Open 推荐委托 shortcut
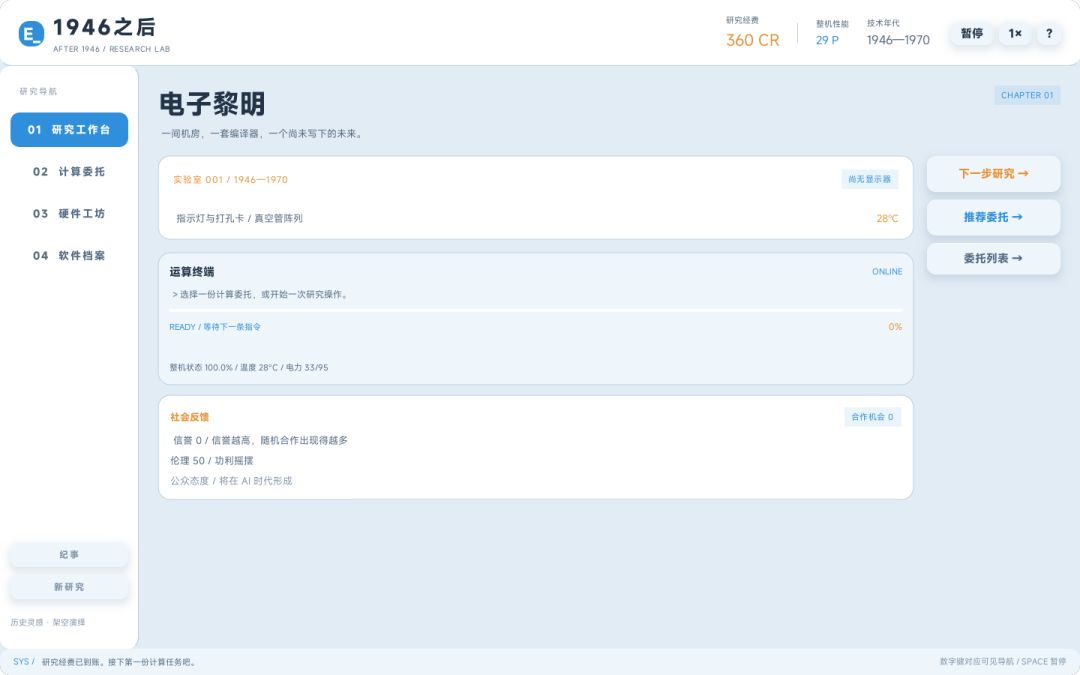The height and width of the screenshot is (675, 1080). [x=993, y=217]
